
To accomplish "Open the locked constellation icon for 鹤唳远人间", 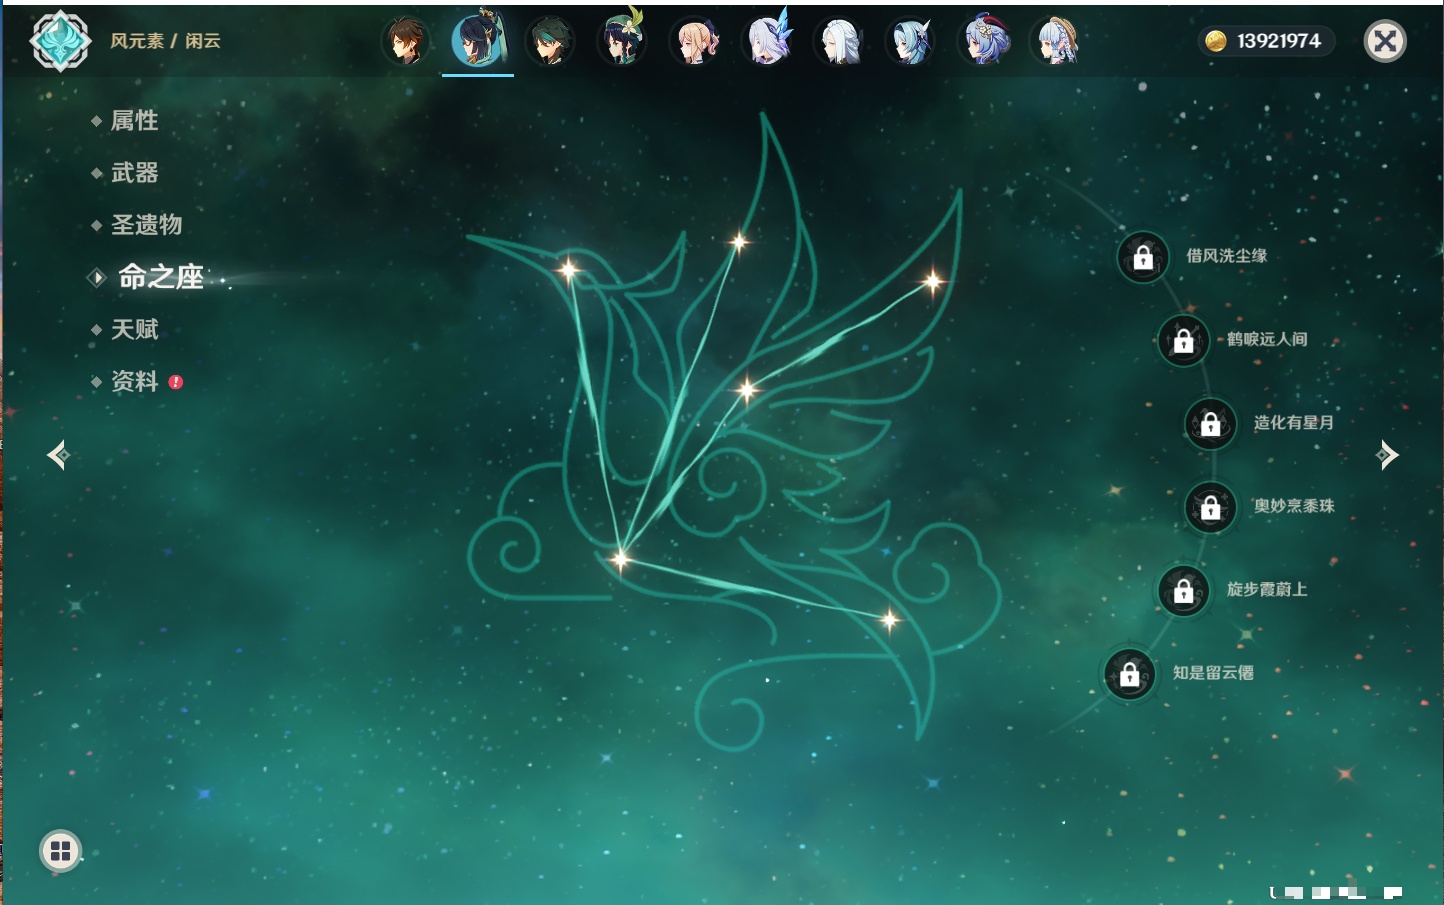I will click(x=1184, y=341).
